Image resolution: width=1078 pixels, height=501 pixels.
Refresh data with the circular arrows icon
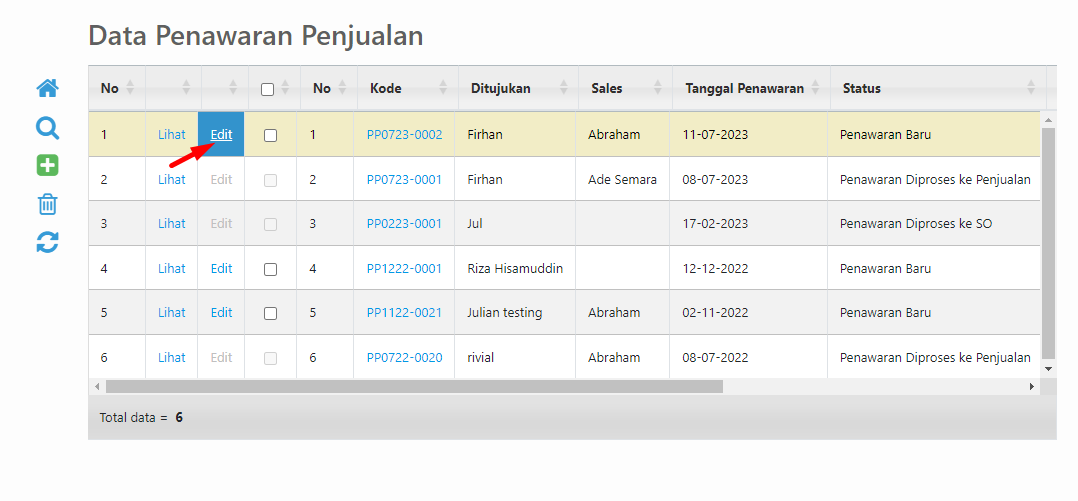[47, 242]
